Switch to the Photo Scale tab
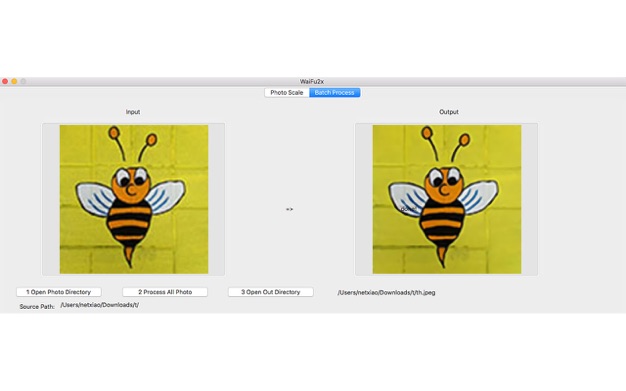 [287, 93]
